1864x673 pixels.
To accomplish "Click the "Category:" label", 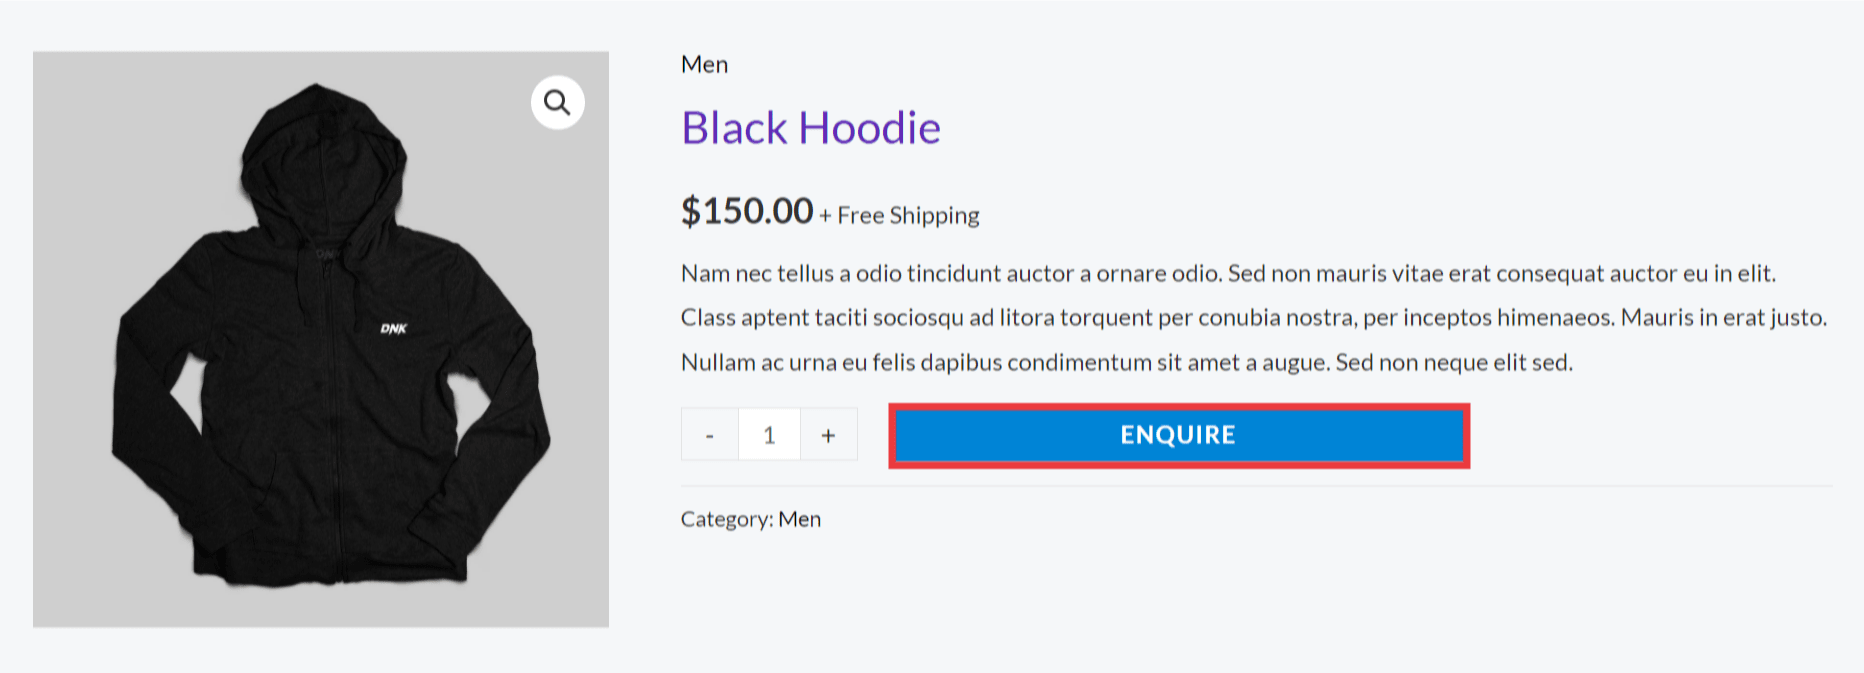I will click(726, 519).
